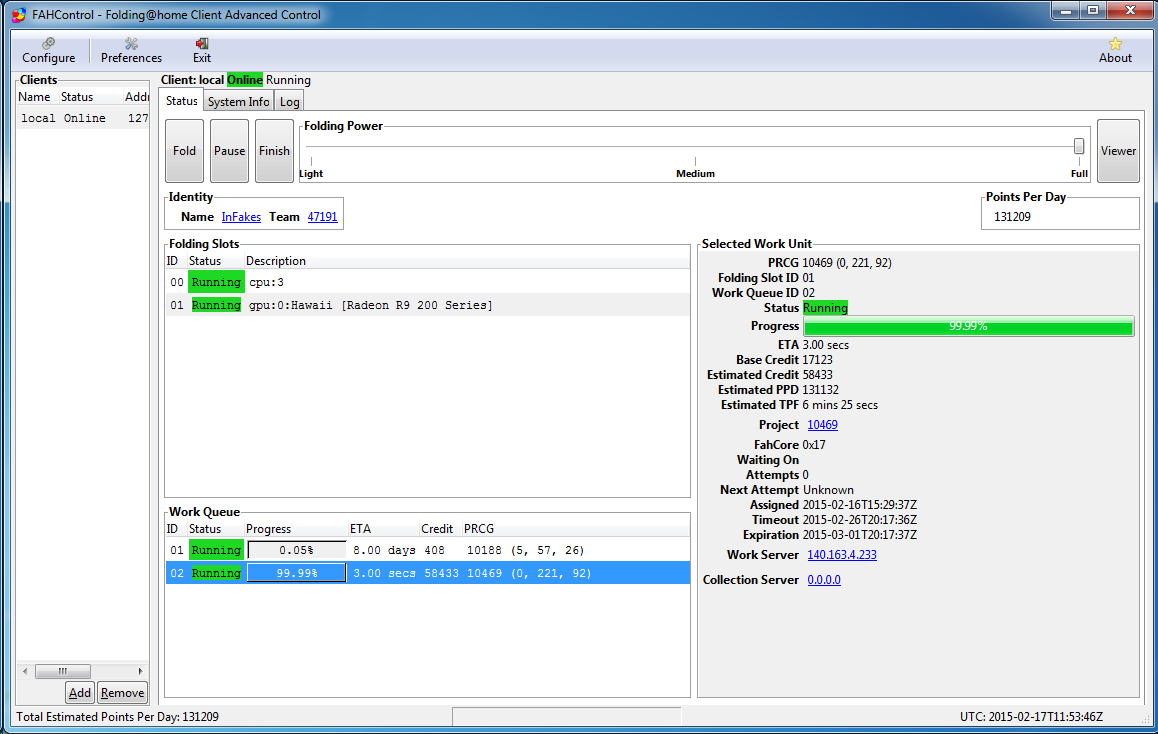
Task: Click Work Queue ETA column header
Action: (x=383, y=529)
